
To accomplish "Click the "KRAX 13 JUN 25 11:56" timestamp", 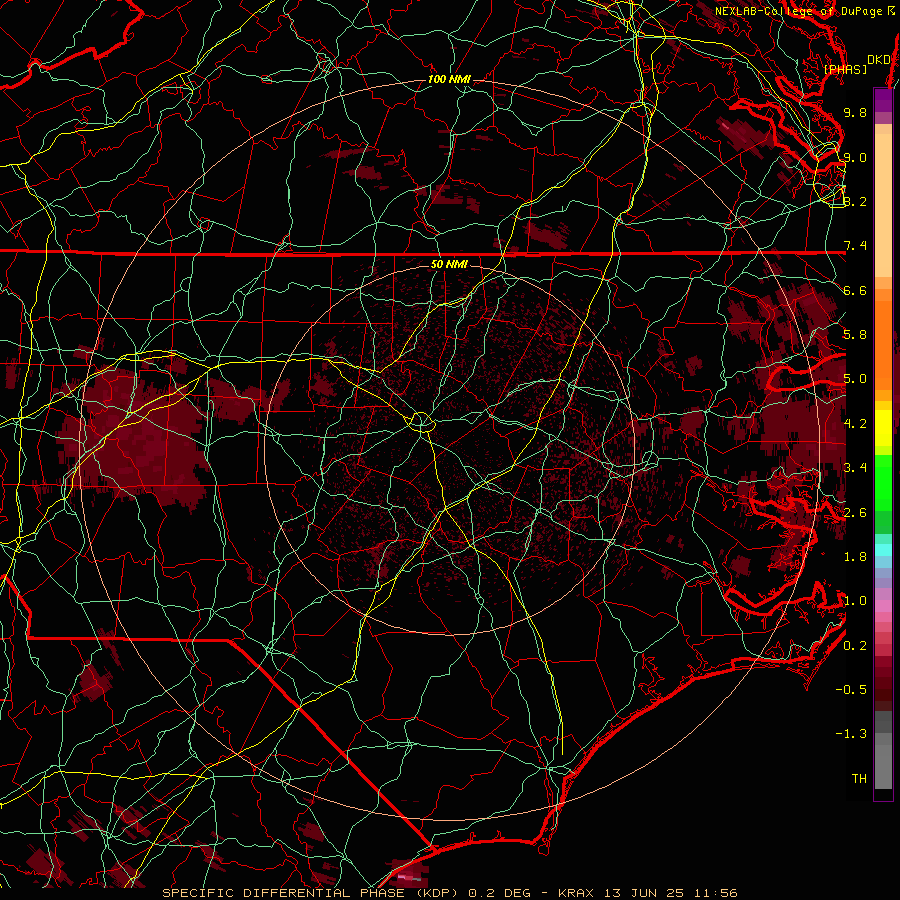I will (647, 893).
